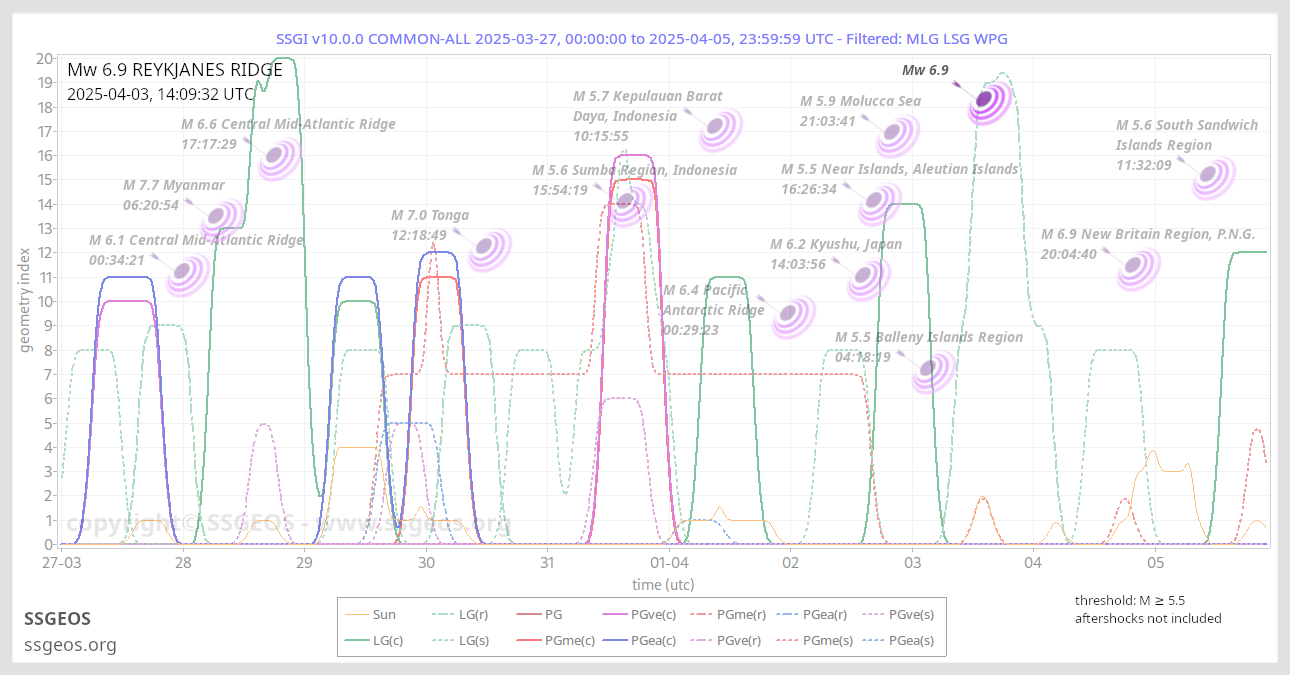
Task: Select the M 7.0 Tonga earthquake marker
Action: point(489,249)
